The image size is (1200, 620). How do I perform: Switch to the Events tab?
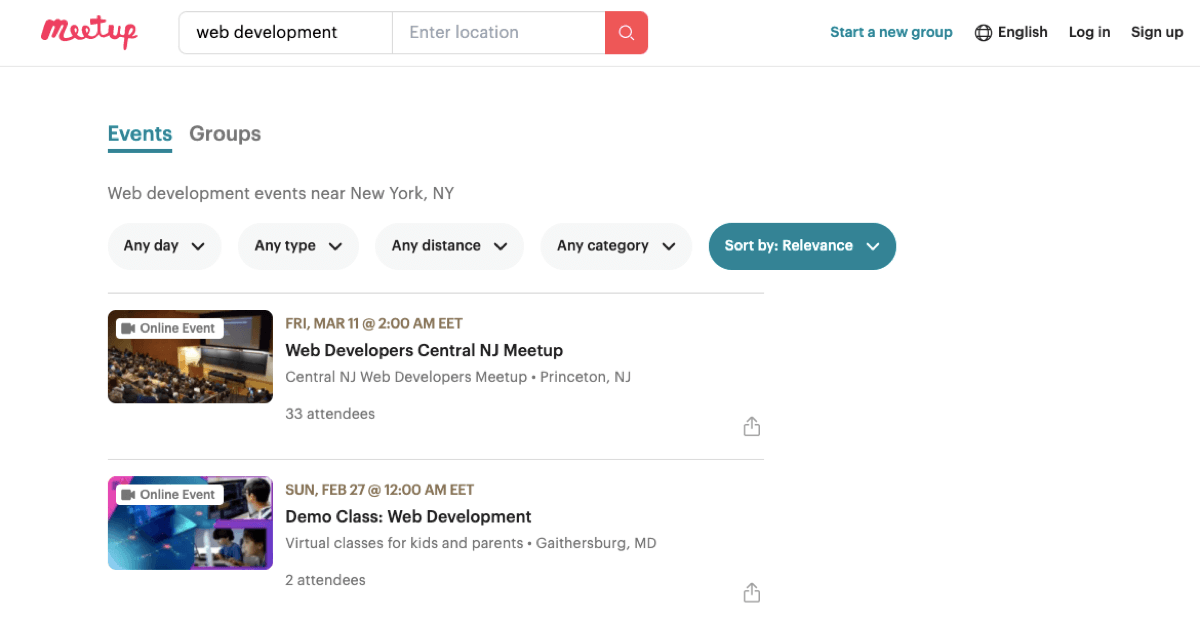click(x=140, y=134)
